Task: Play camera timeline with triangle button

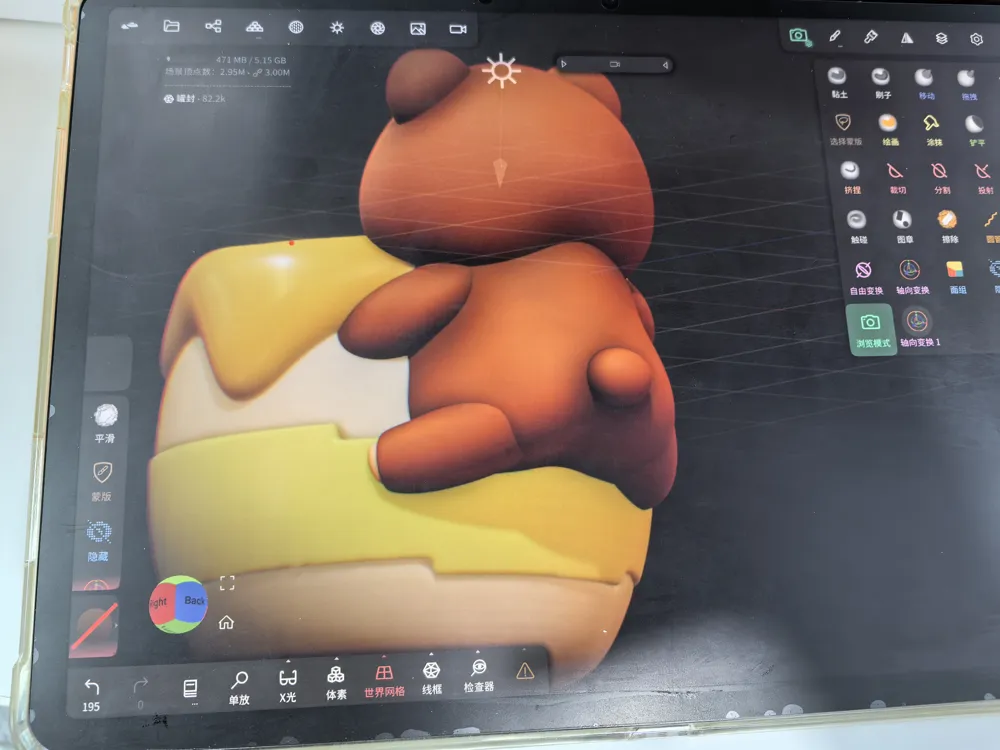Action: click(564, 64)
